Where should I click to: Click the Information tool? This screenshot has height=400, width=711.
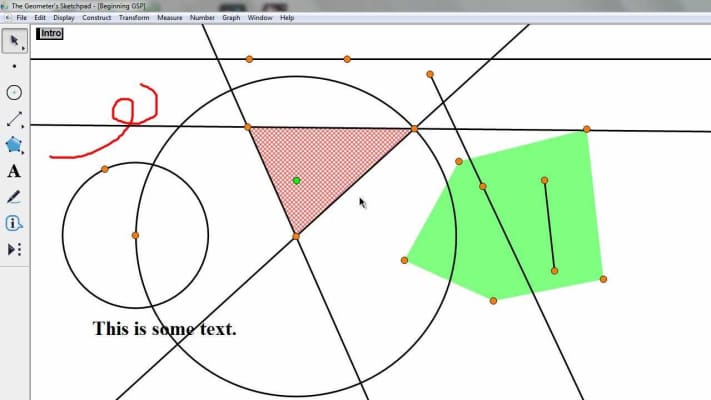(x=14, y=223)
